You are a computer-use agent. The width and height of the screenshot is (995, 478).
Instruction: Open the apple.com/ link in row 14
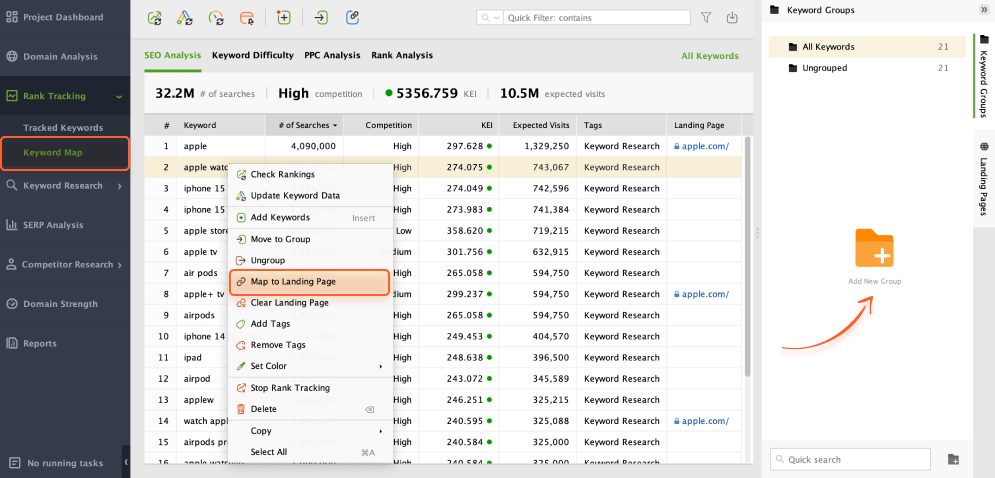click(x=705, y=421)
